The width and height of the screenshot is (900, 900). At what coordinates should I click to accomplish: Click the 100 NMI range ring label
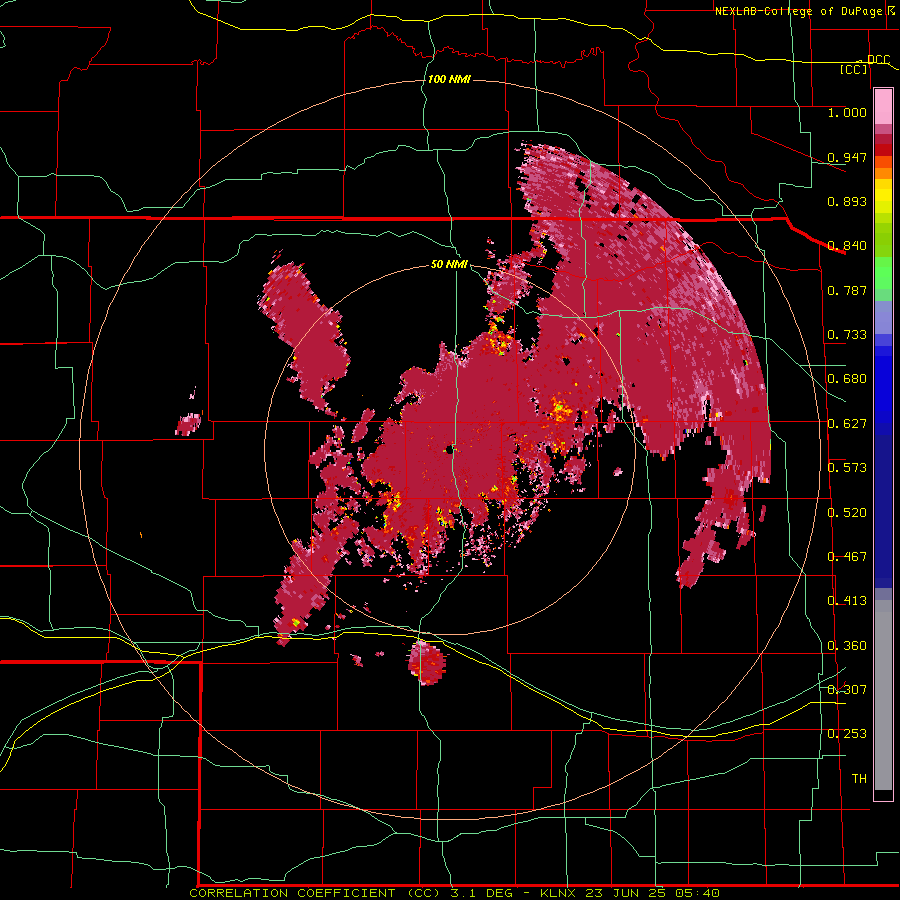[449, 79]
